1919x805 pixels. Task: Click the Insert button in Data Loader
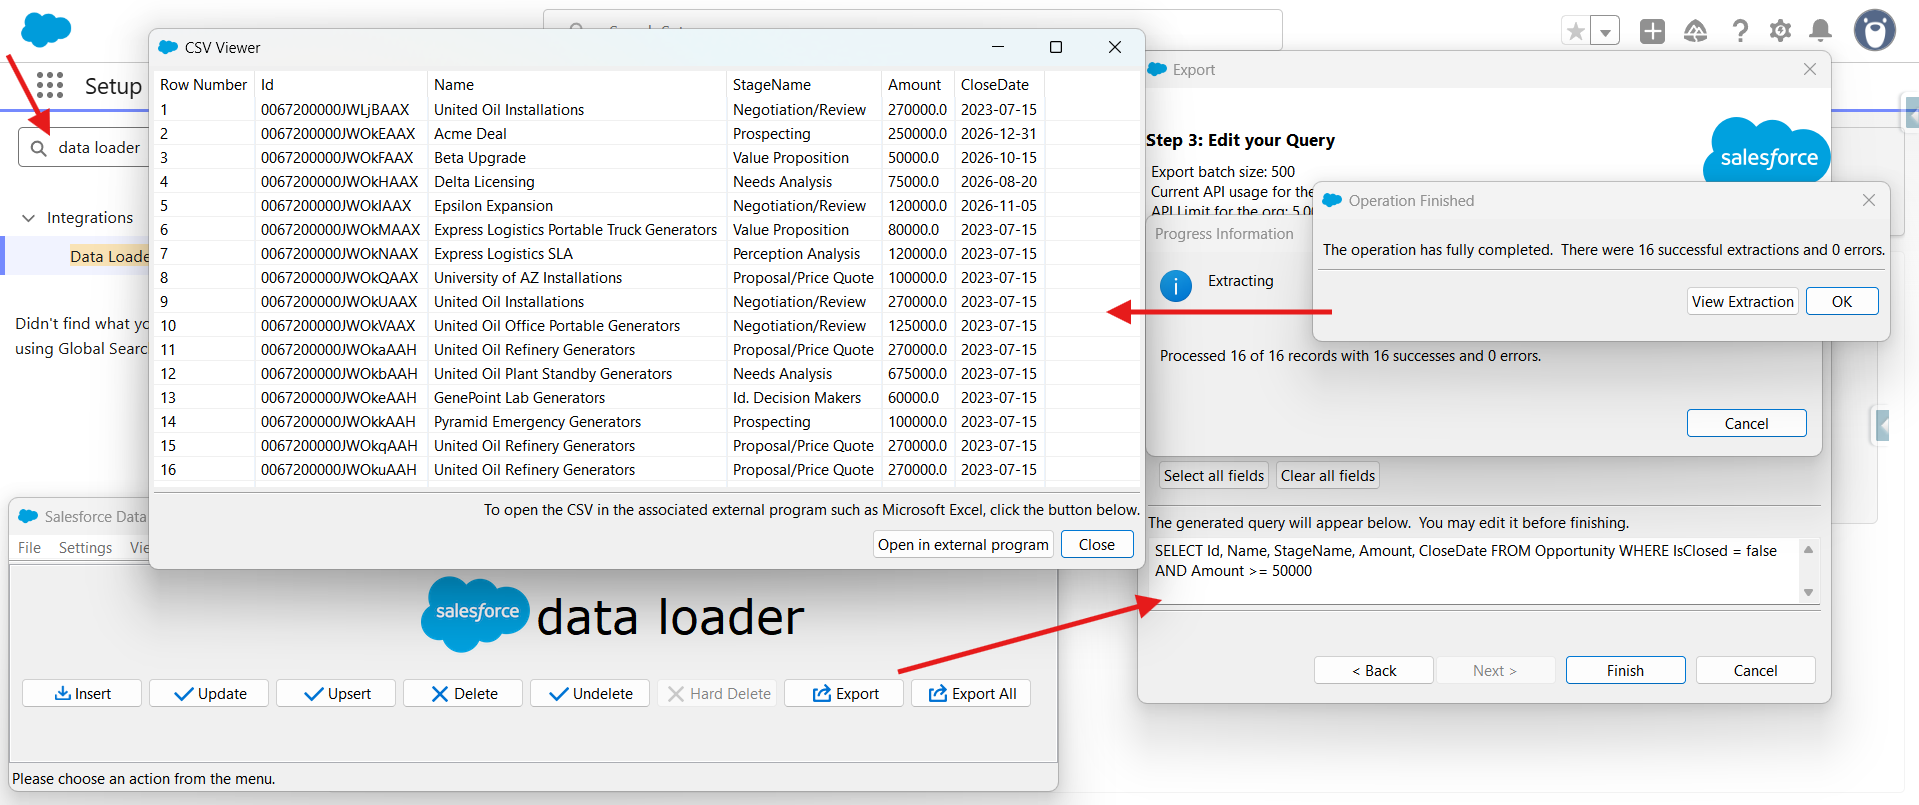(x=82, y=694)
